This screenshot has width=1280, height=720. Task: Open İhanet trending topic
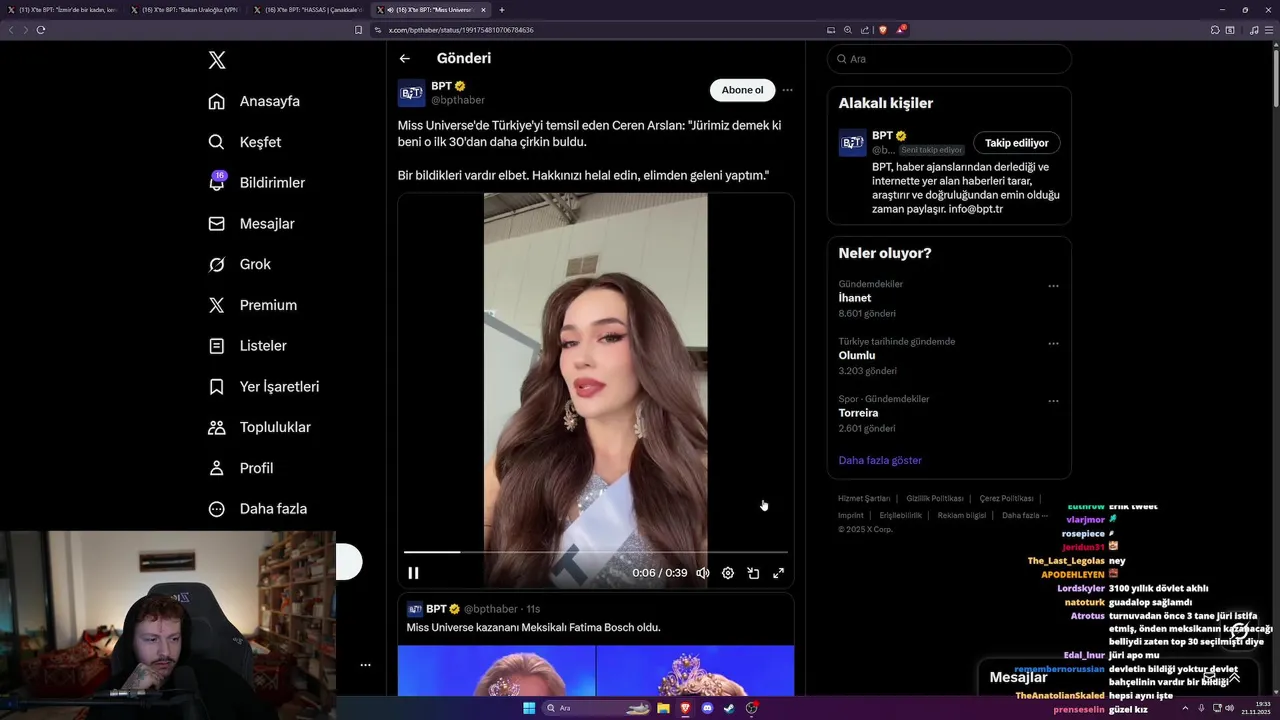(x=855, y=298)
